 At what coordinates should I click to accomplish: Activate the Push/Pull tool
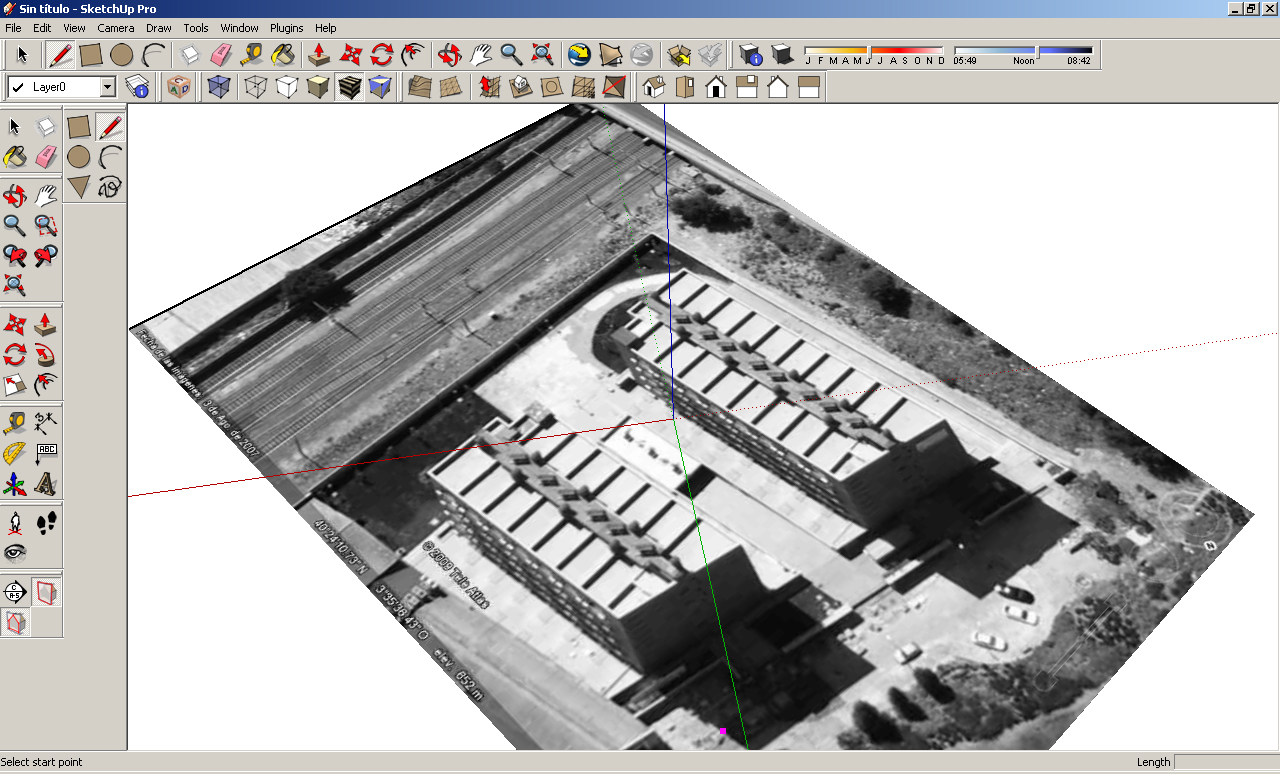pos(317,56)
